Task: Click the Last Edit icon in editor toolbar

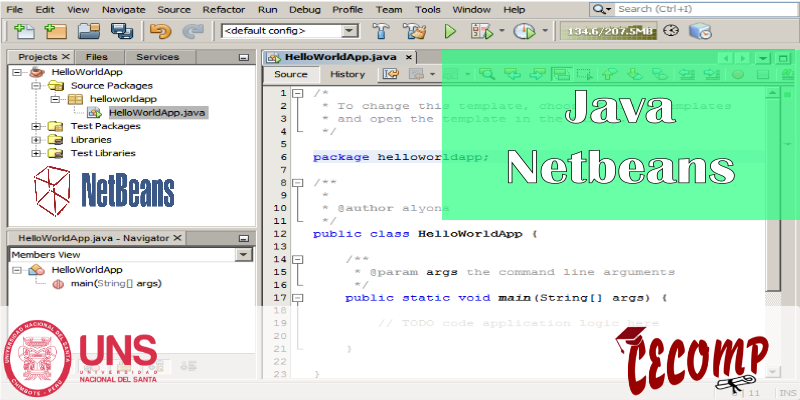Action: [390, 74]
